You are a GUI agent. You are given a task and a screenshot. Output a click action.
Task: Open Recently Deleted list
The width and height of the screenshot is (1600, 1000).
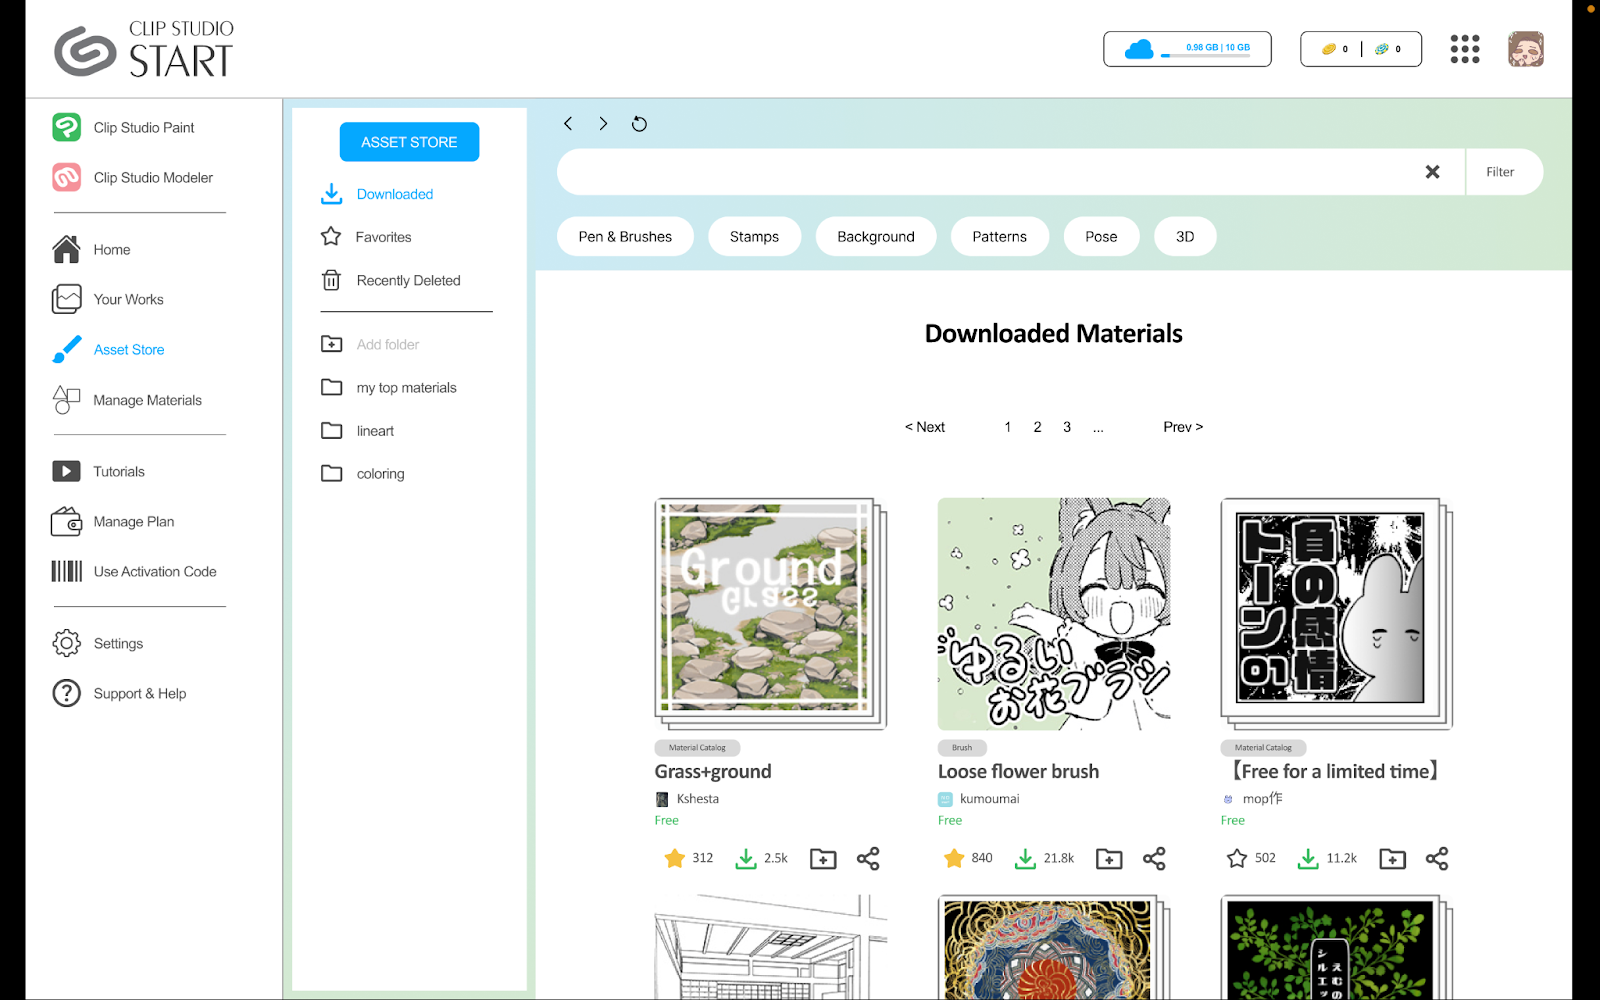(x=391, y=280)
